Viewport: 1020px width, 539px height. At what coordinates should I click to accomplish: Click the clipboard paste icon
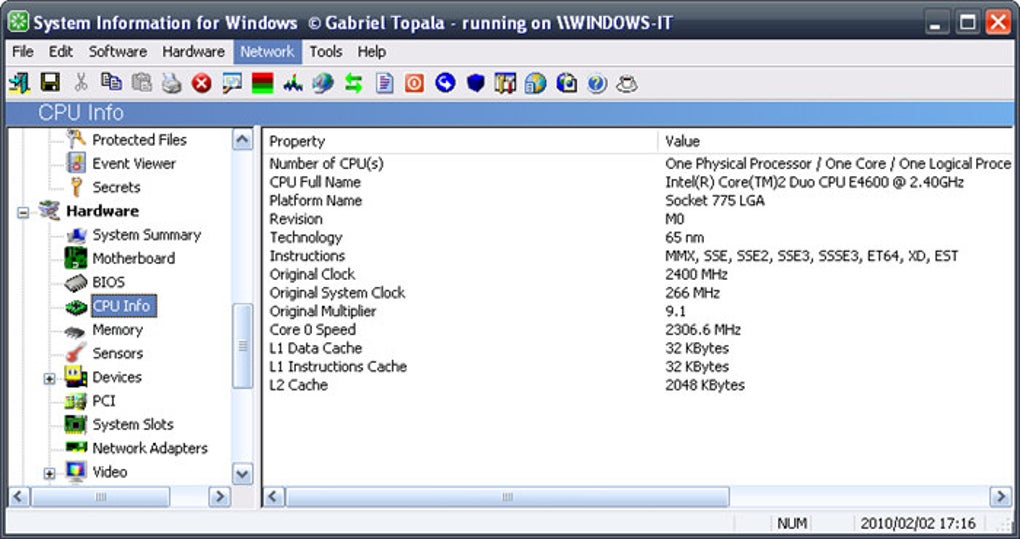click(x=142, y=83)
